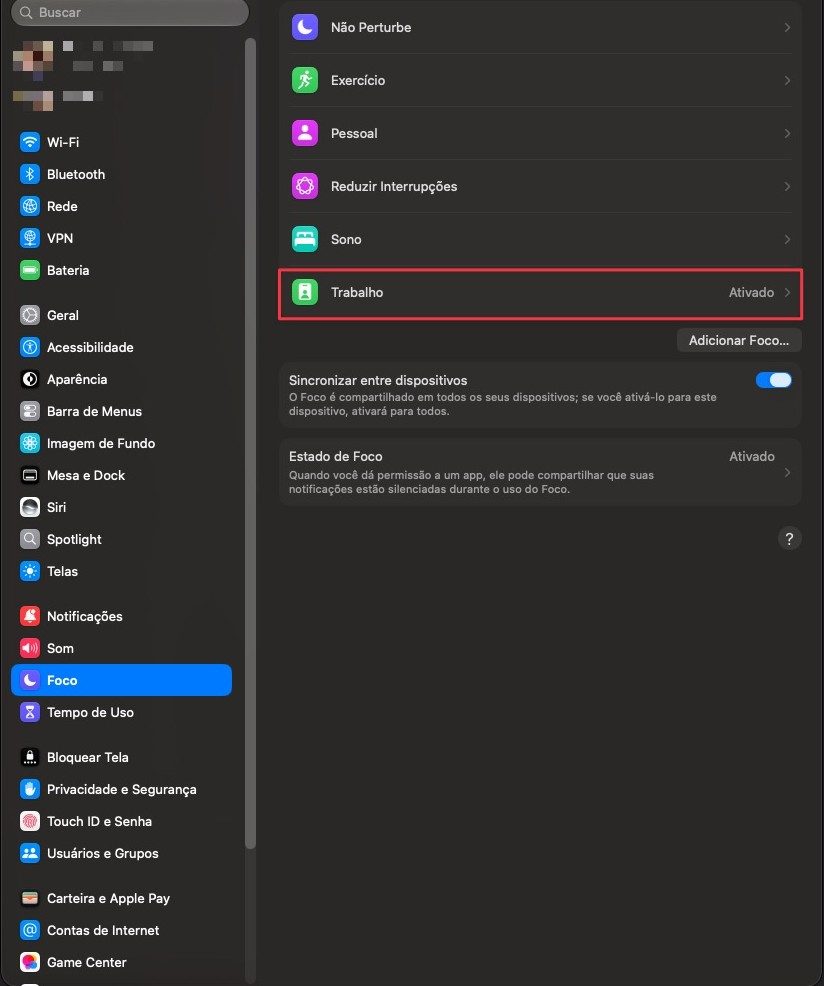
Task: Open the help question mark button
Action: coord(789,538)
